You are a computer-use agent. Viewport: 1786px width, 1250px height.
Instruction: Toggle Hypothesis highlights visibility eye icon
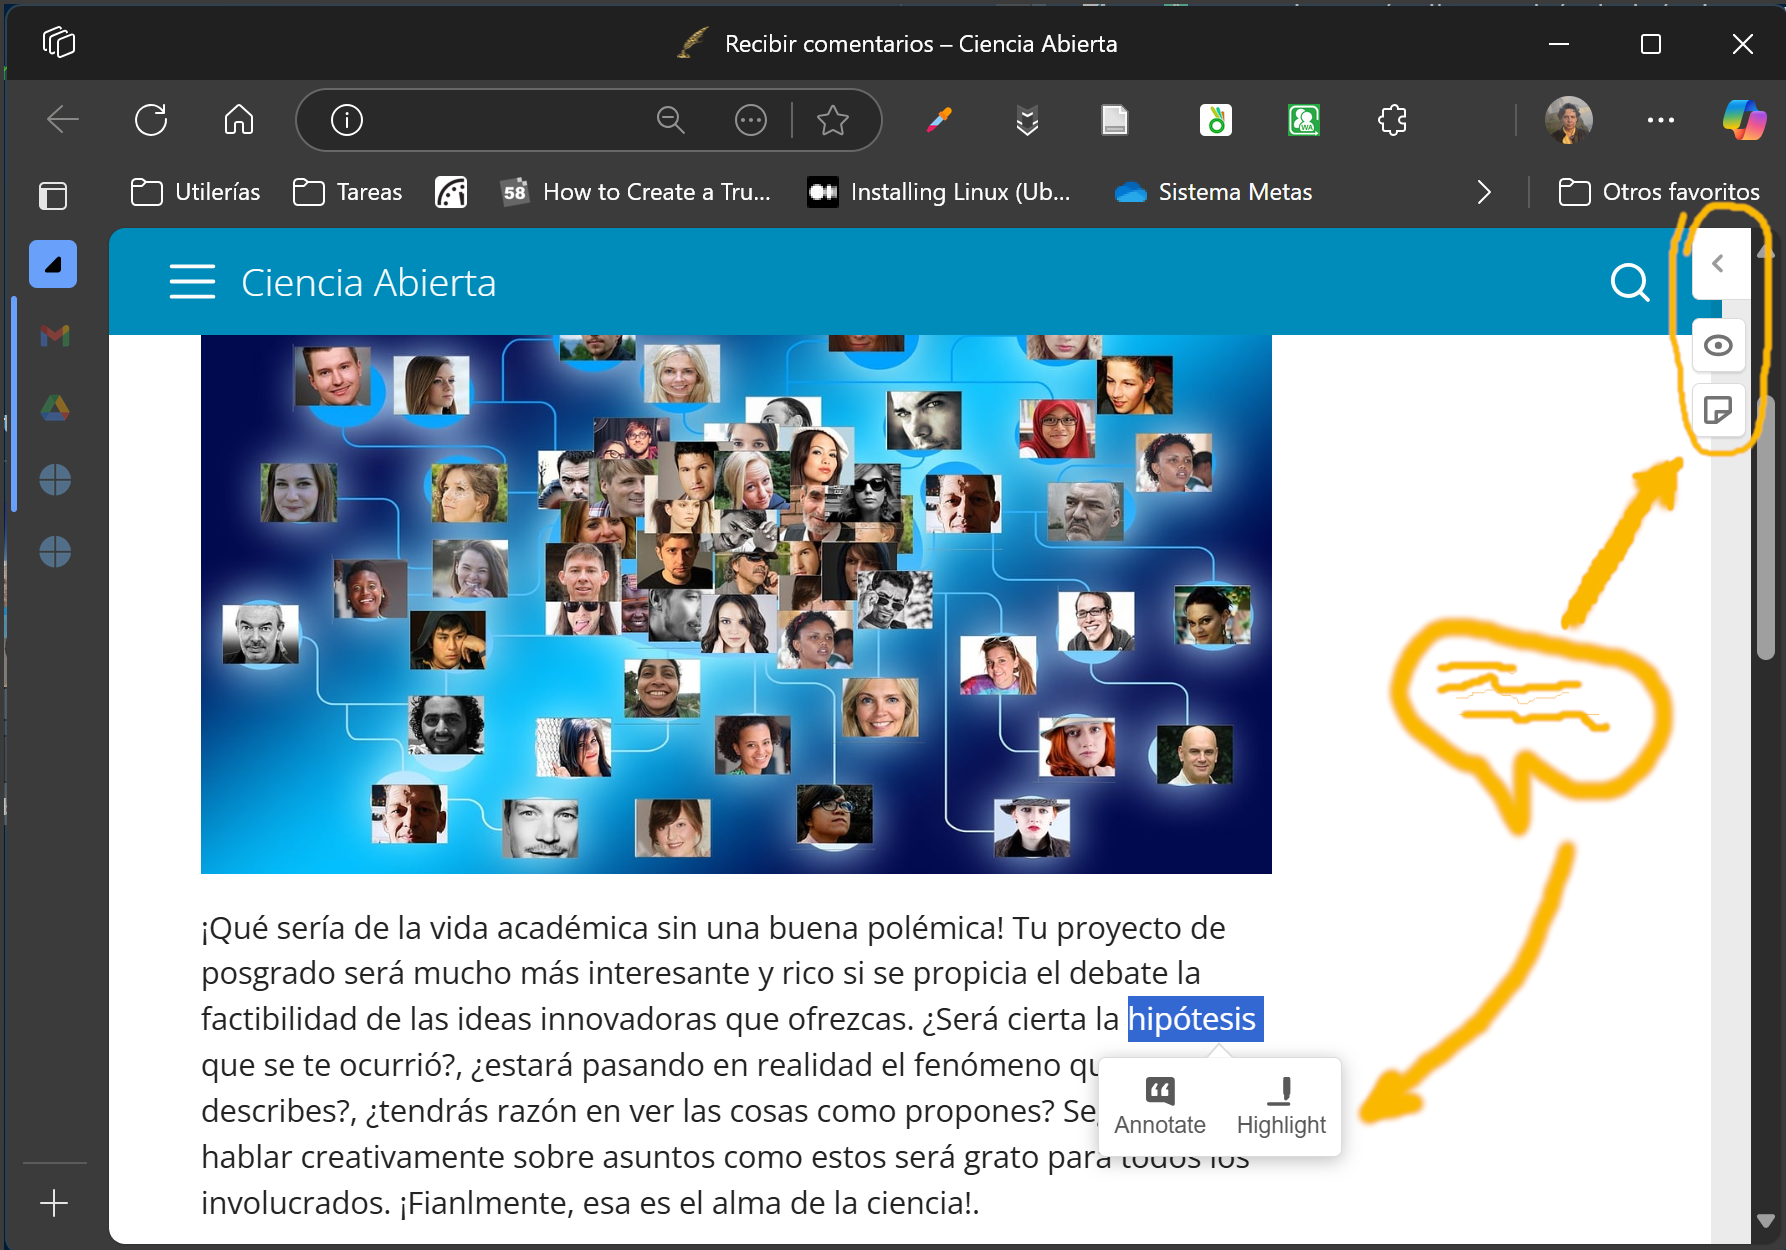coord(1718,346)
